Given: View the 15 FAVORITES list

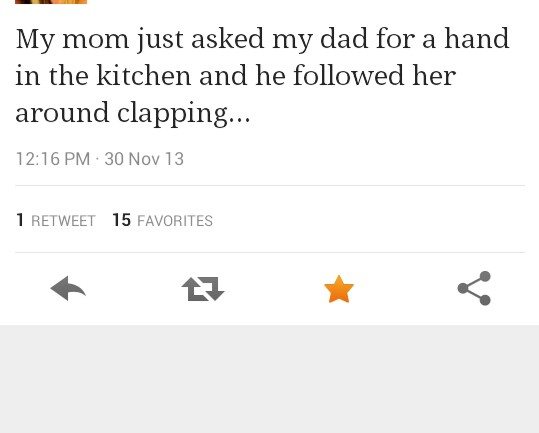Looking at the screenshot, I should [x=163, y=220].
